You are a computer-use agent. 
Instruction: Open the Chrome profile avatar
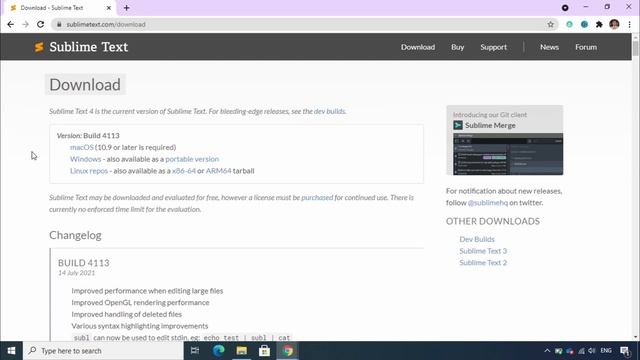pos(614,24)
